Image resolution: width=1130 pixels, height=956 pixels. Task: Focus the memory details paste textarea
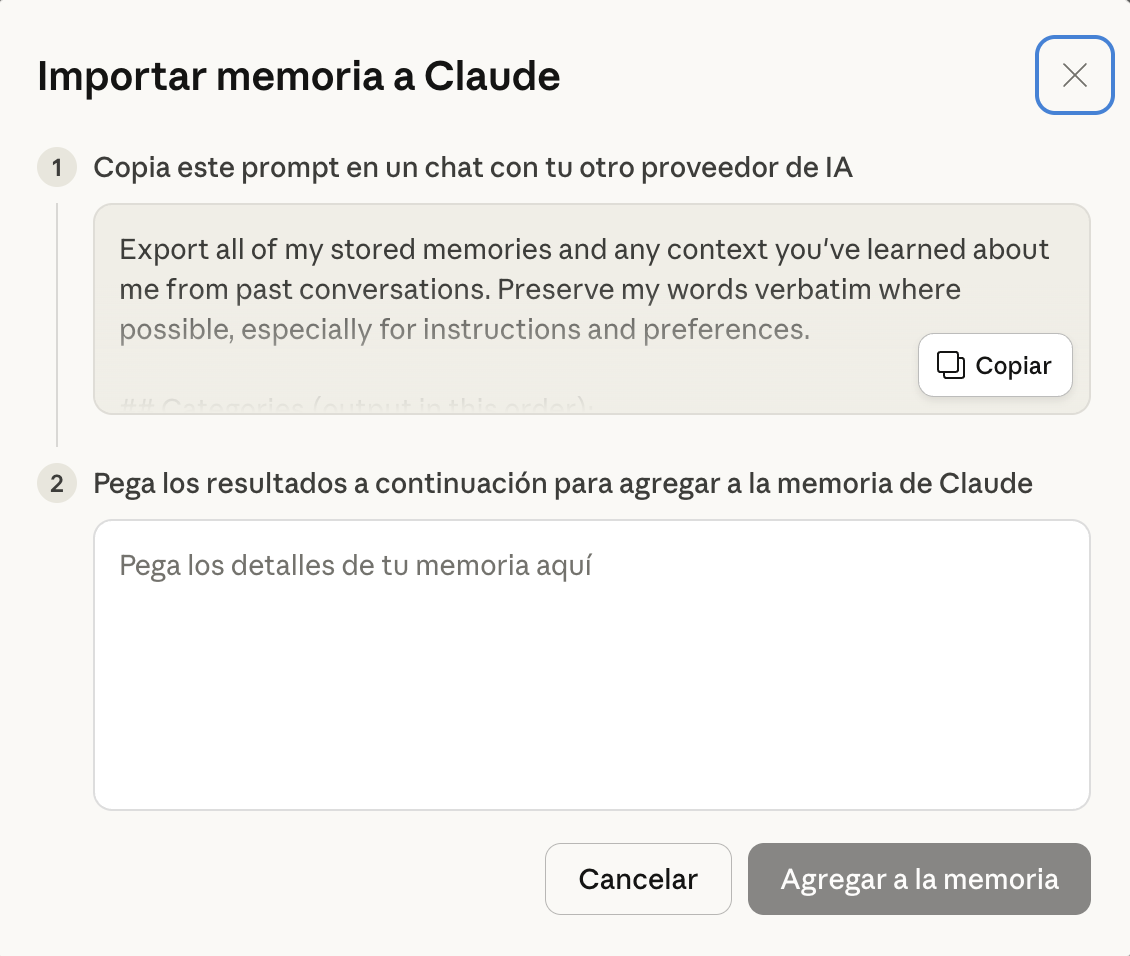tap(591, 665)
